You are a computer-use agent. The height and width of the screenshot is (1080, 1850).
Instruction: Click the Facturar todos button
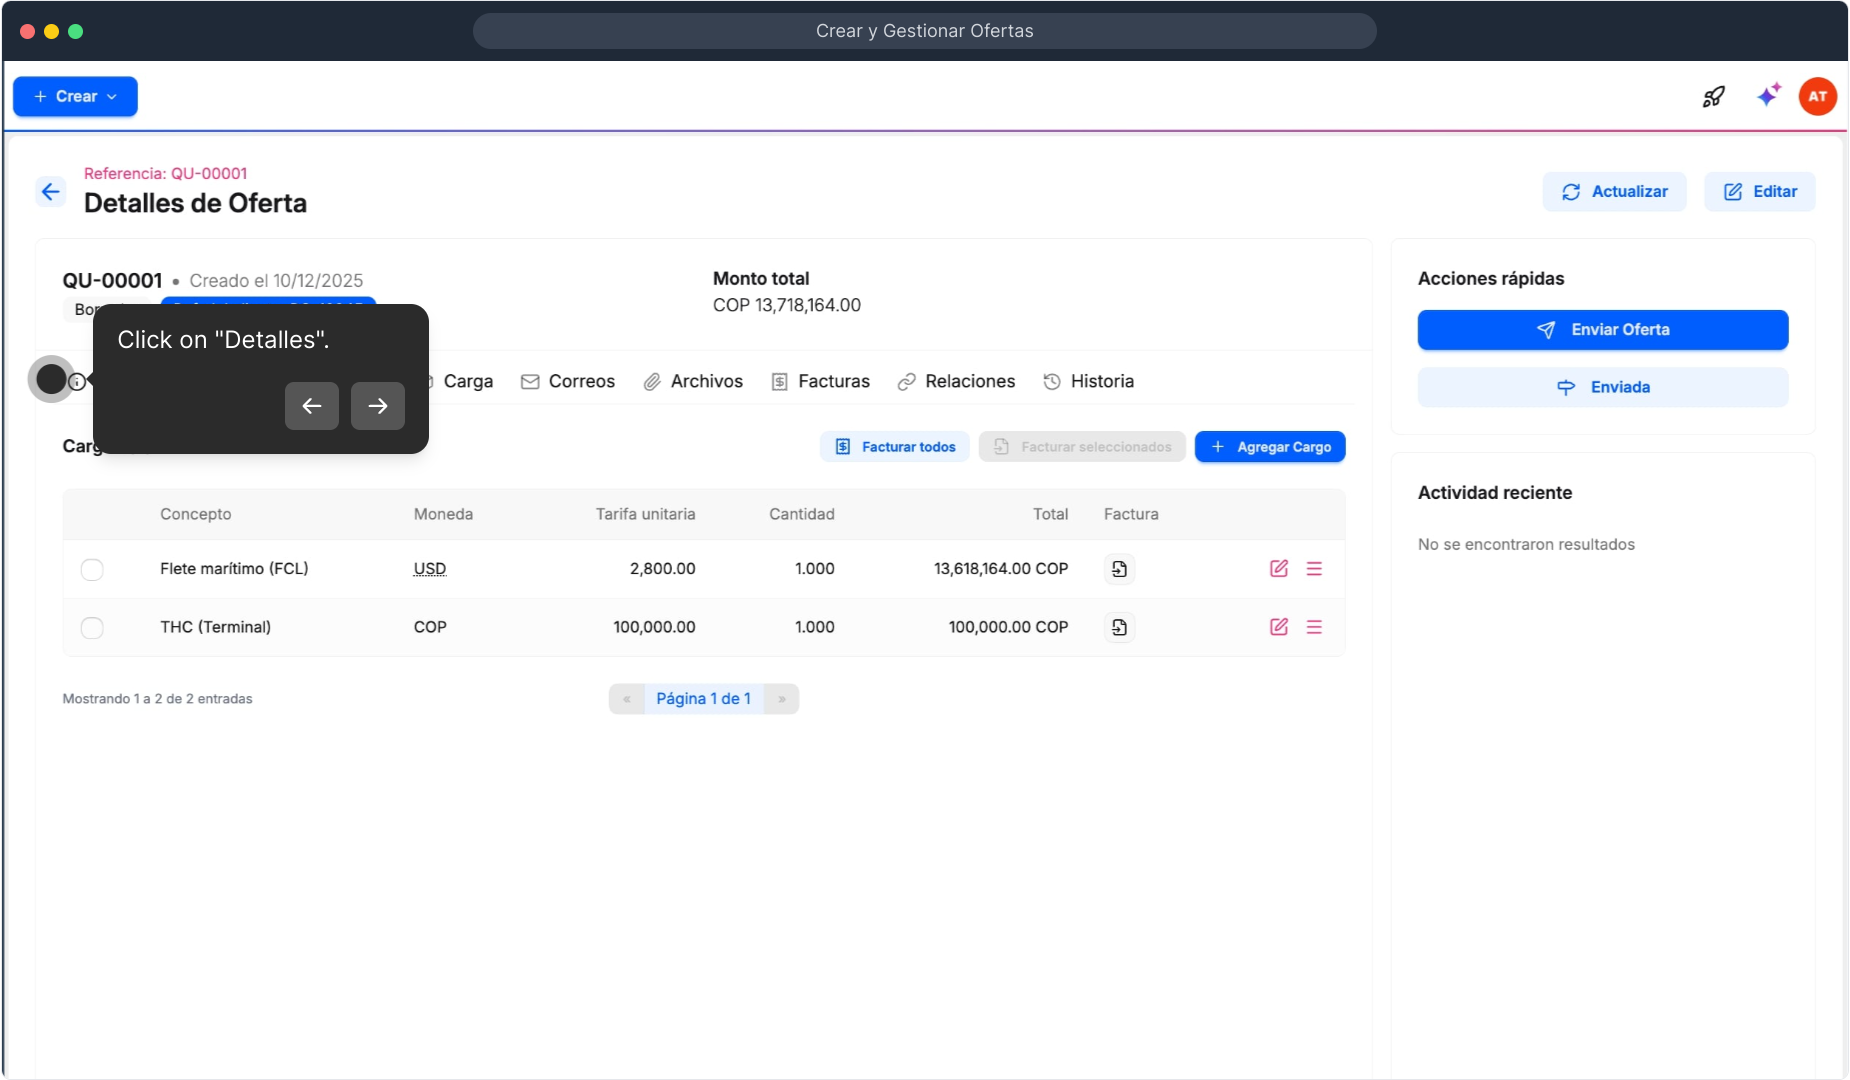click(895, 447)
